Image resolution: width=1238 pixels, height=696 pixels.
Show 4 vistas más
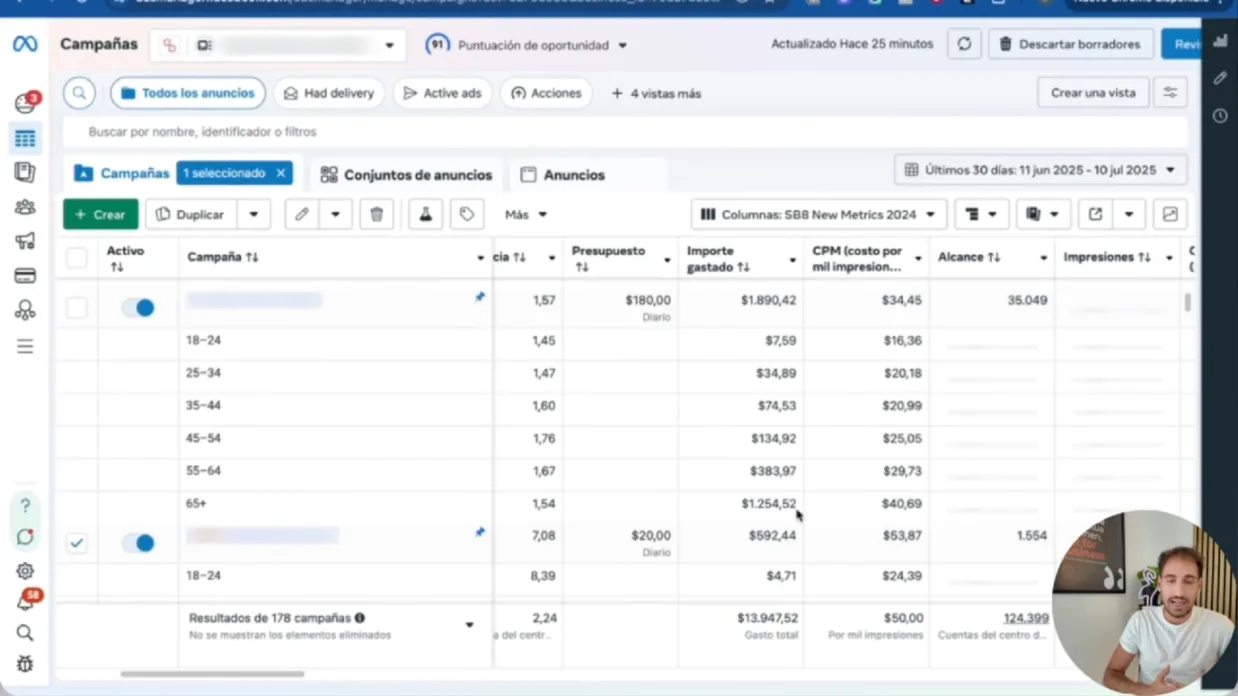click(656, 93)
